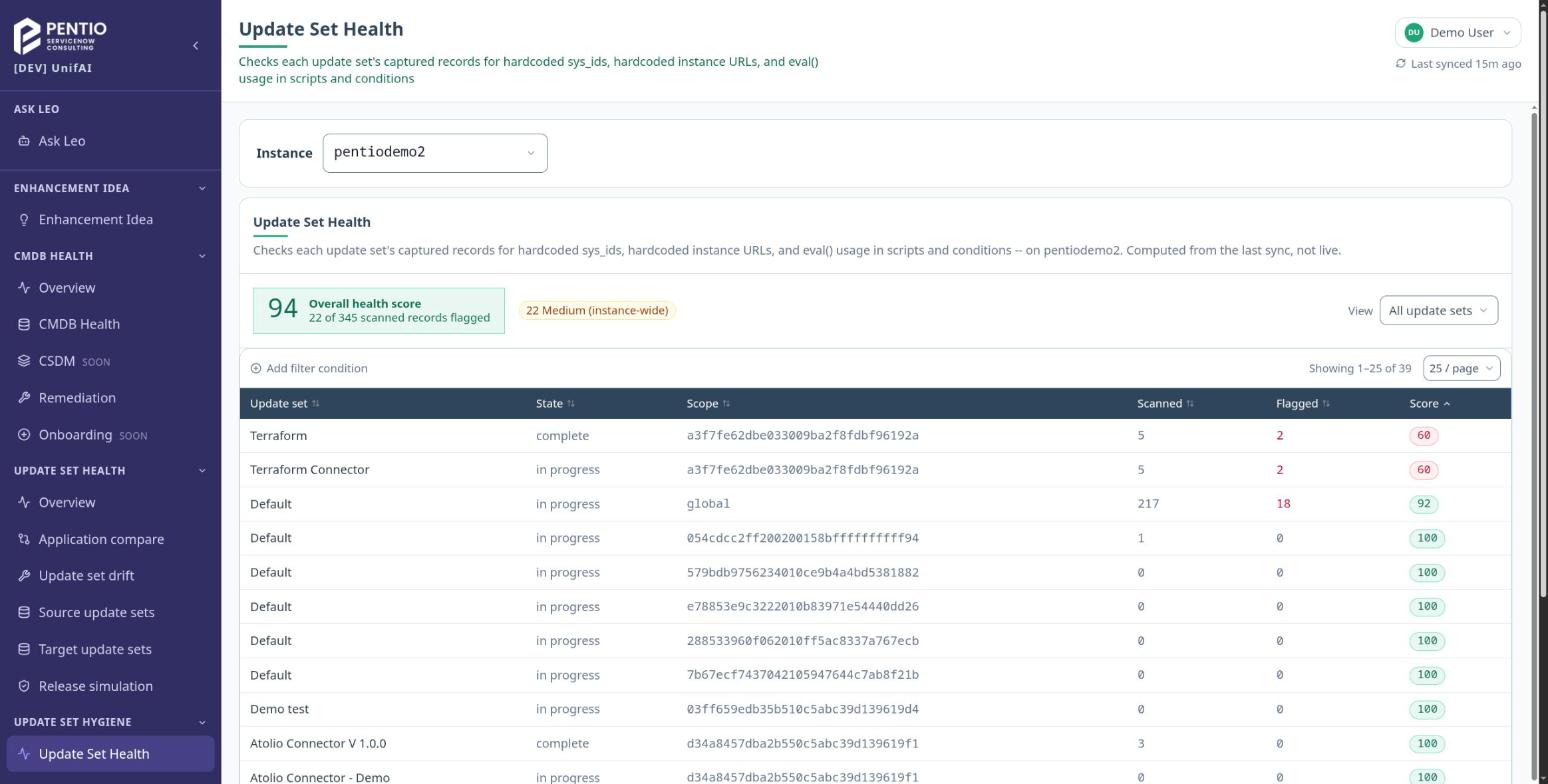Click the Update set drift wrench icon

tap(24, 576)
